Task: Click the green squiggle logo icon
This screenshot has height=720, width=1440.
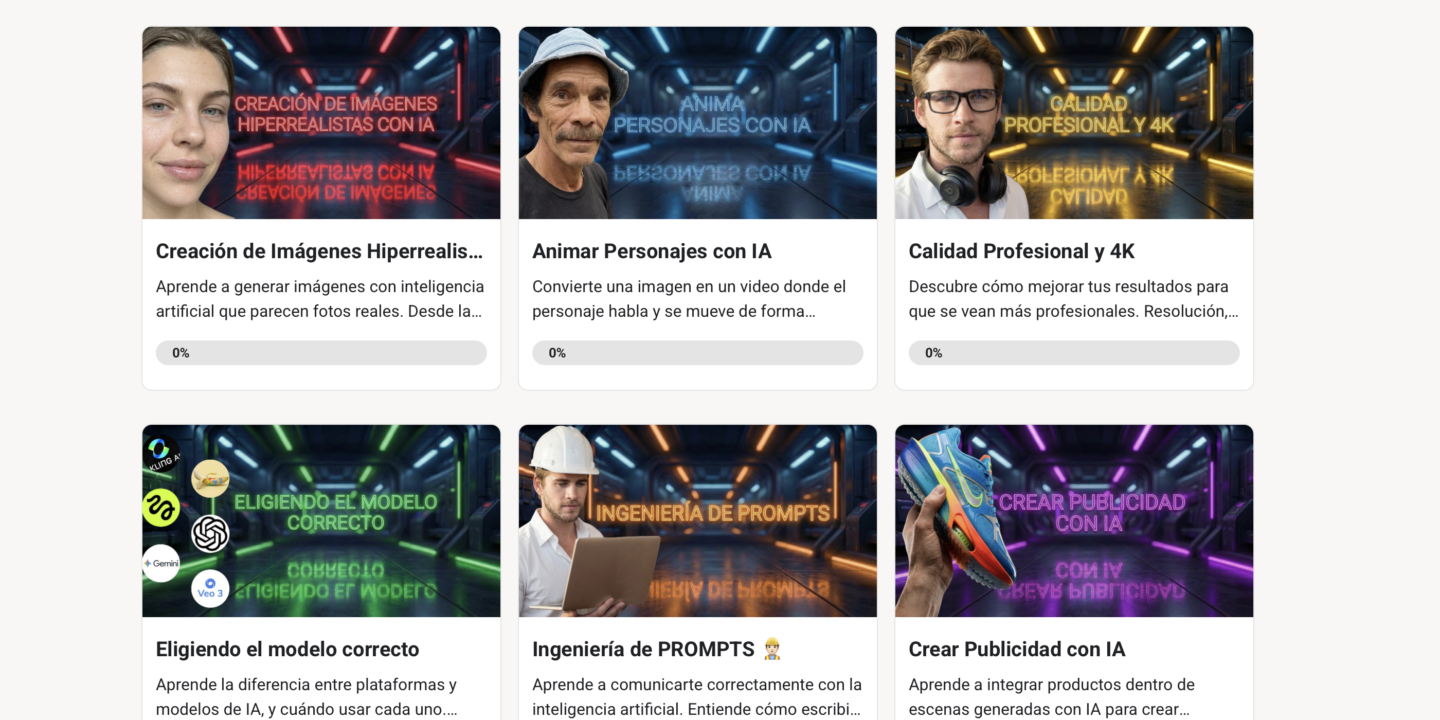Action: coord(161,508)
